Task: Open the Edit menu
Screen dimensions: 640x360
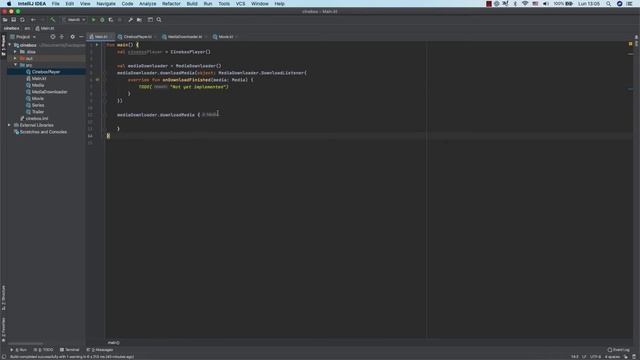Action: coord(70,4)
